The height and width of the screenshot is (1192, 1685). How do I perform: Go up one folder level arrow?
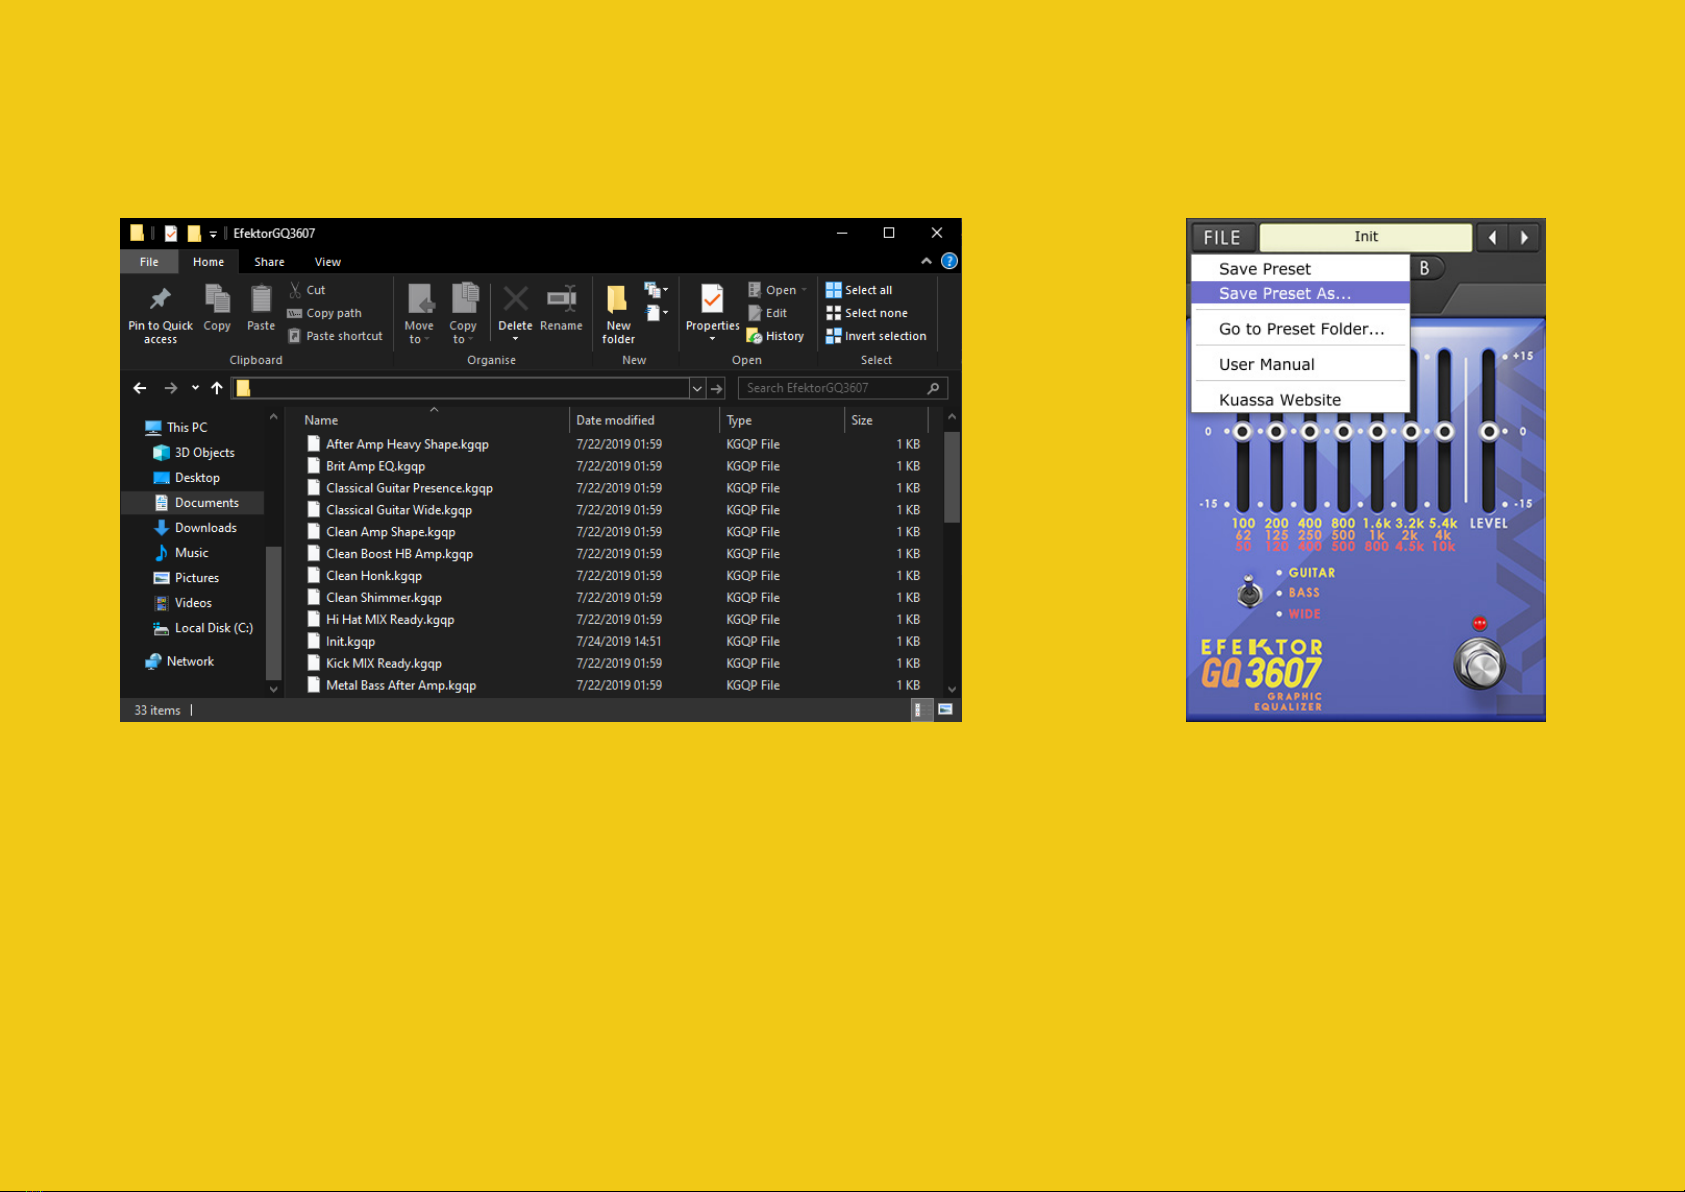[217, 388]
